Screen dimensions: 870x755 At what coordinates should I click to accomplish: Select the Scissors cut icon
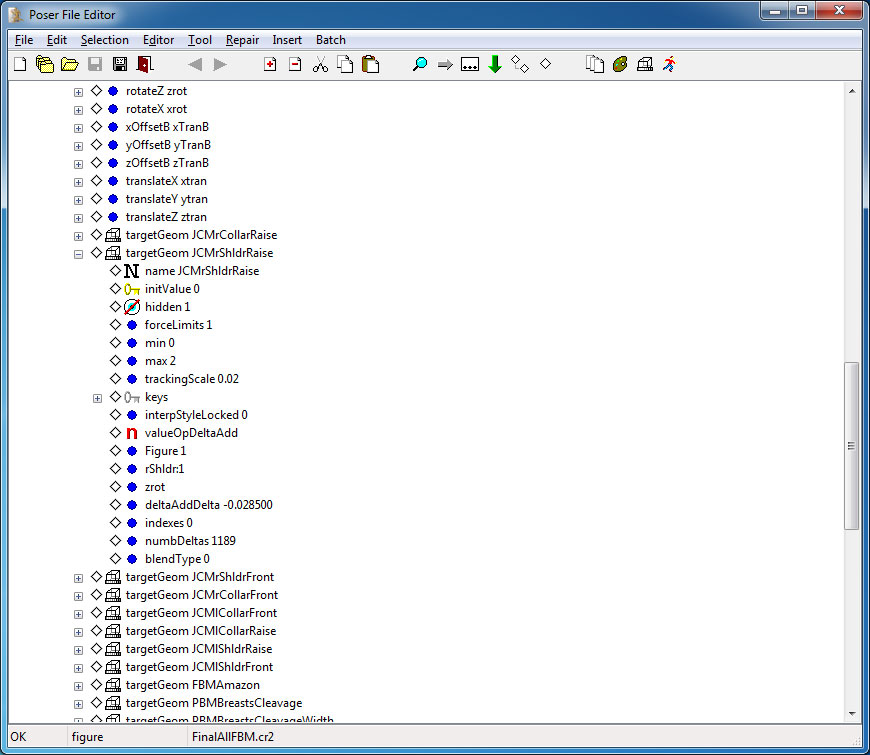pyautogui.click(x=320, y=63)
